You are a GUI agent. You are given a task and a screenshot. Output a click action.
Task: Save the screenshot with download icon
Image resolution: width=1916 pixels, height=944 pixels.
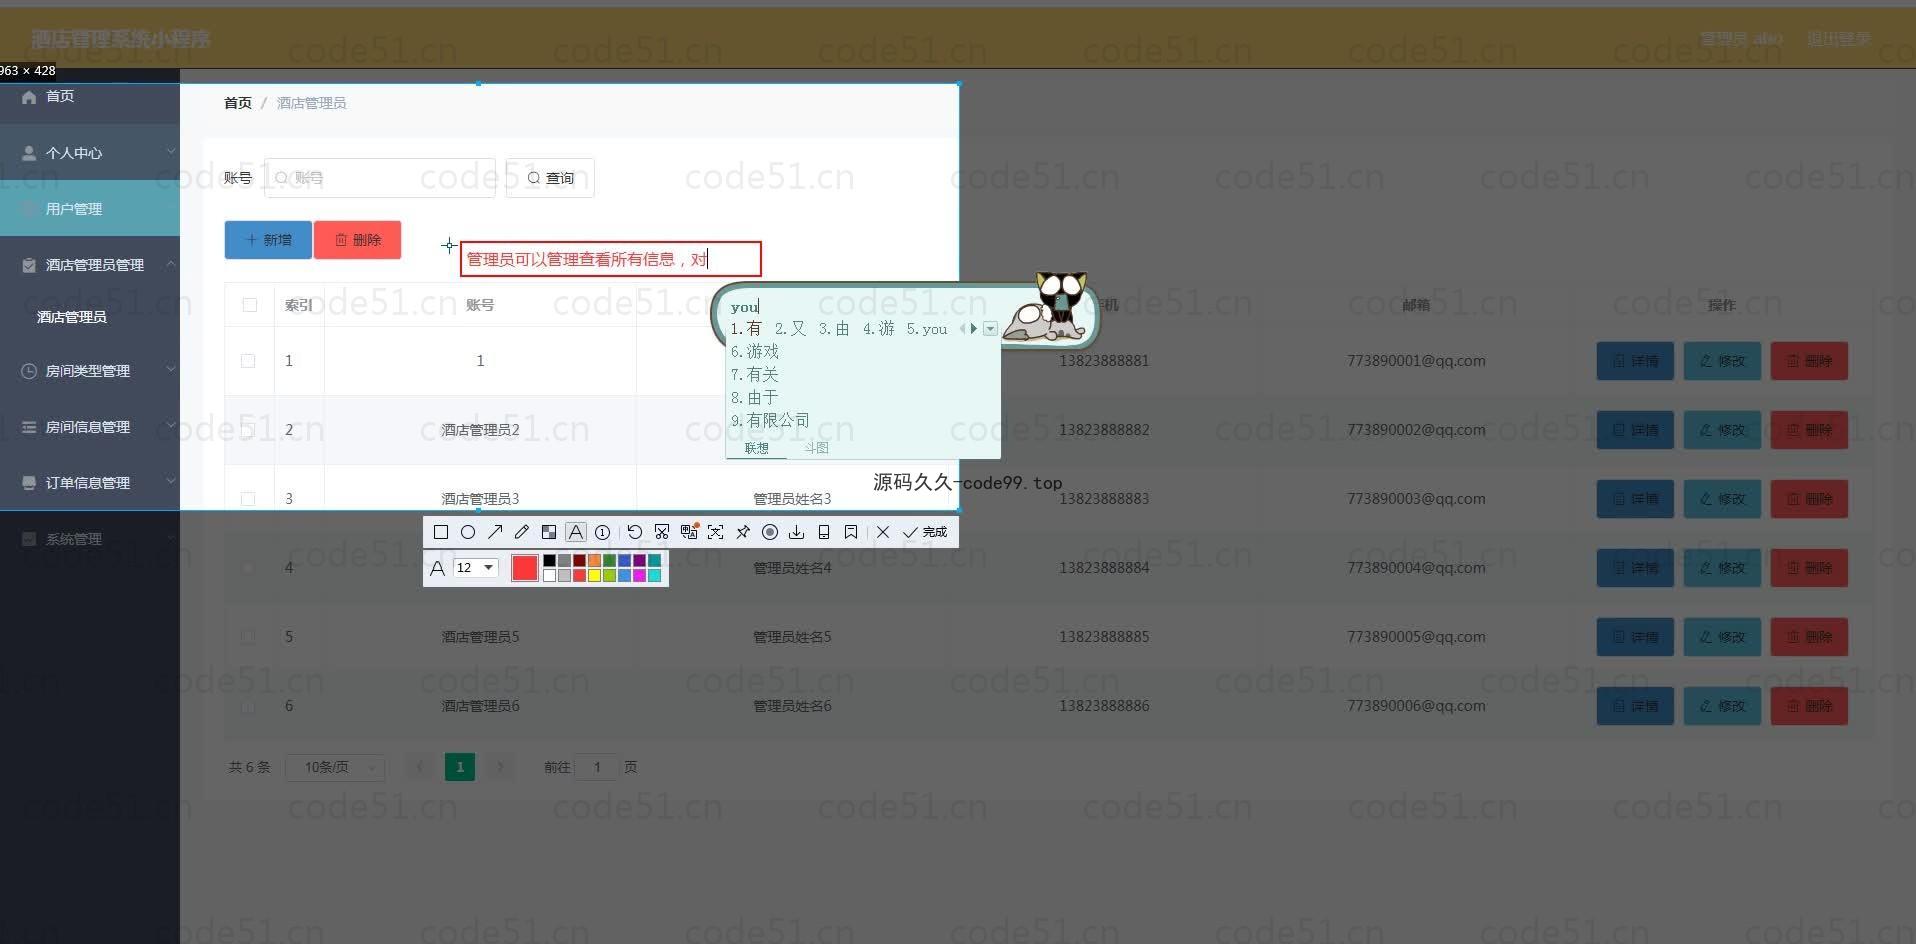pyautogui.click(x=797, y=532)
